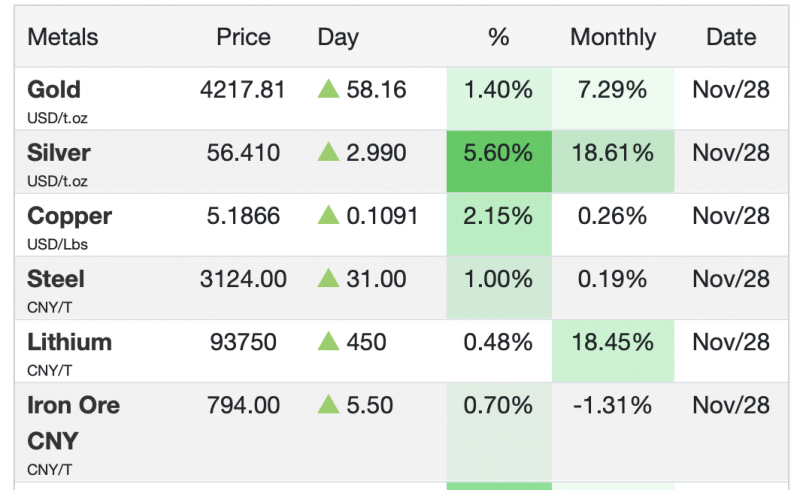
Task: Click the Day column header
Action: pos(338,37)
